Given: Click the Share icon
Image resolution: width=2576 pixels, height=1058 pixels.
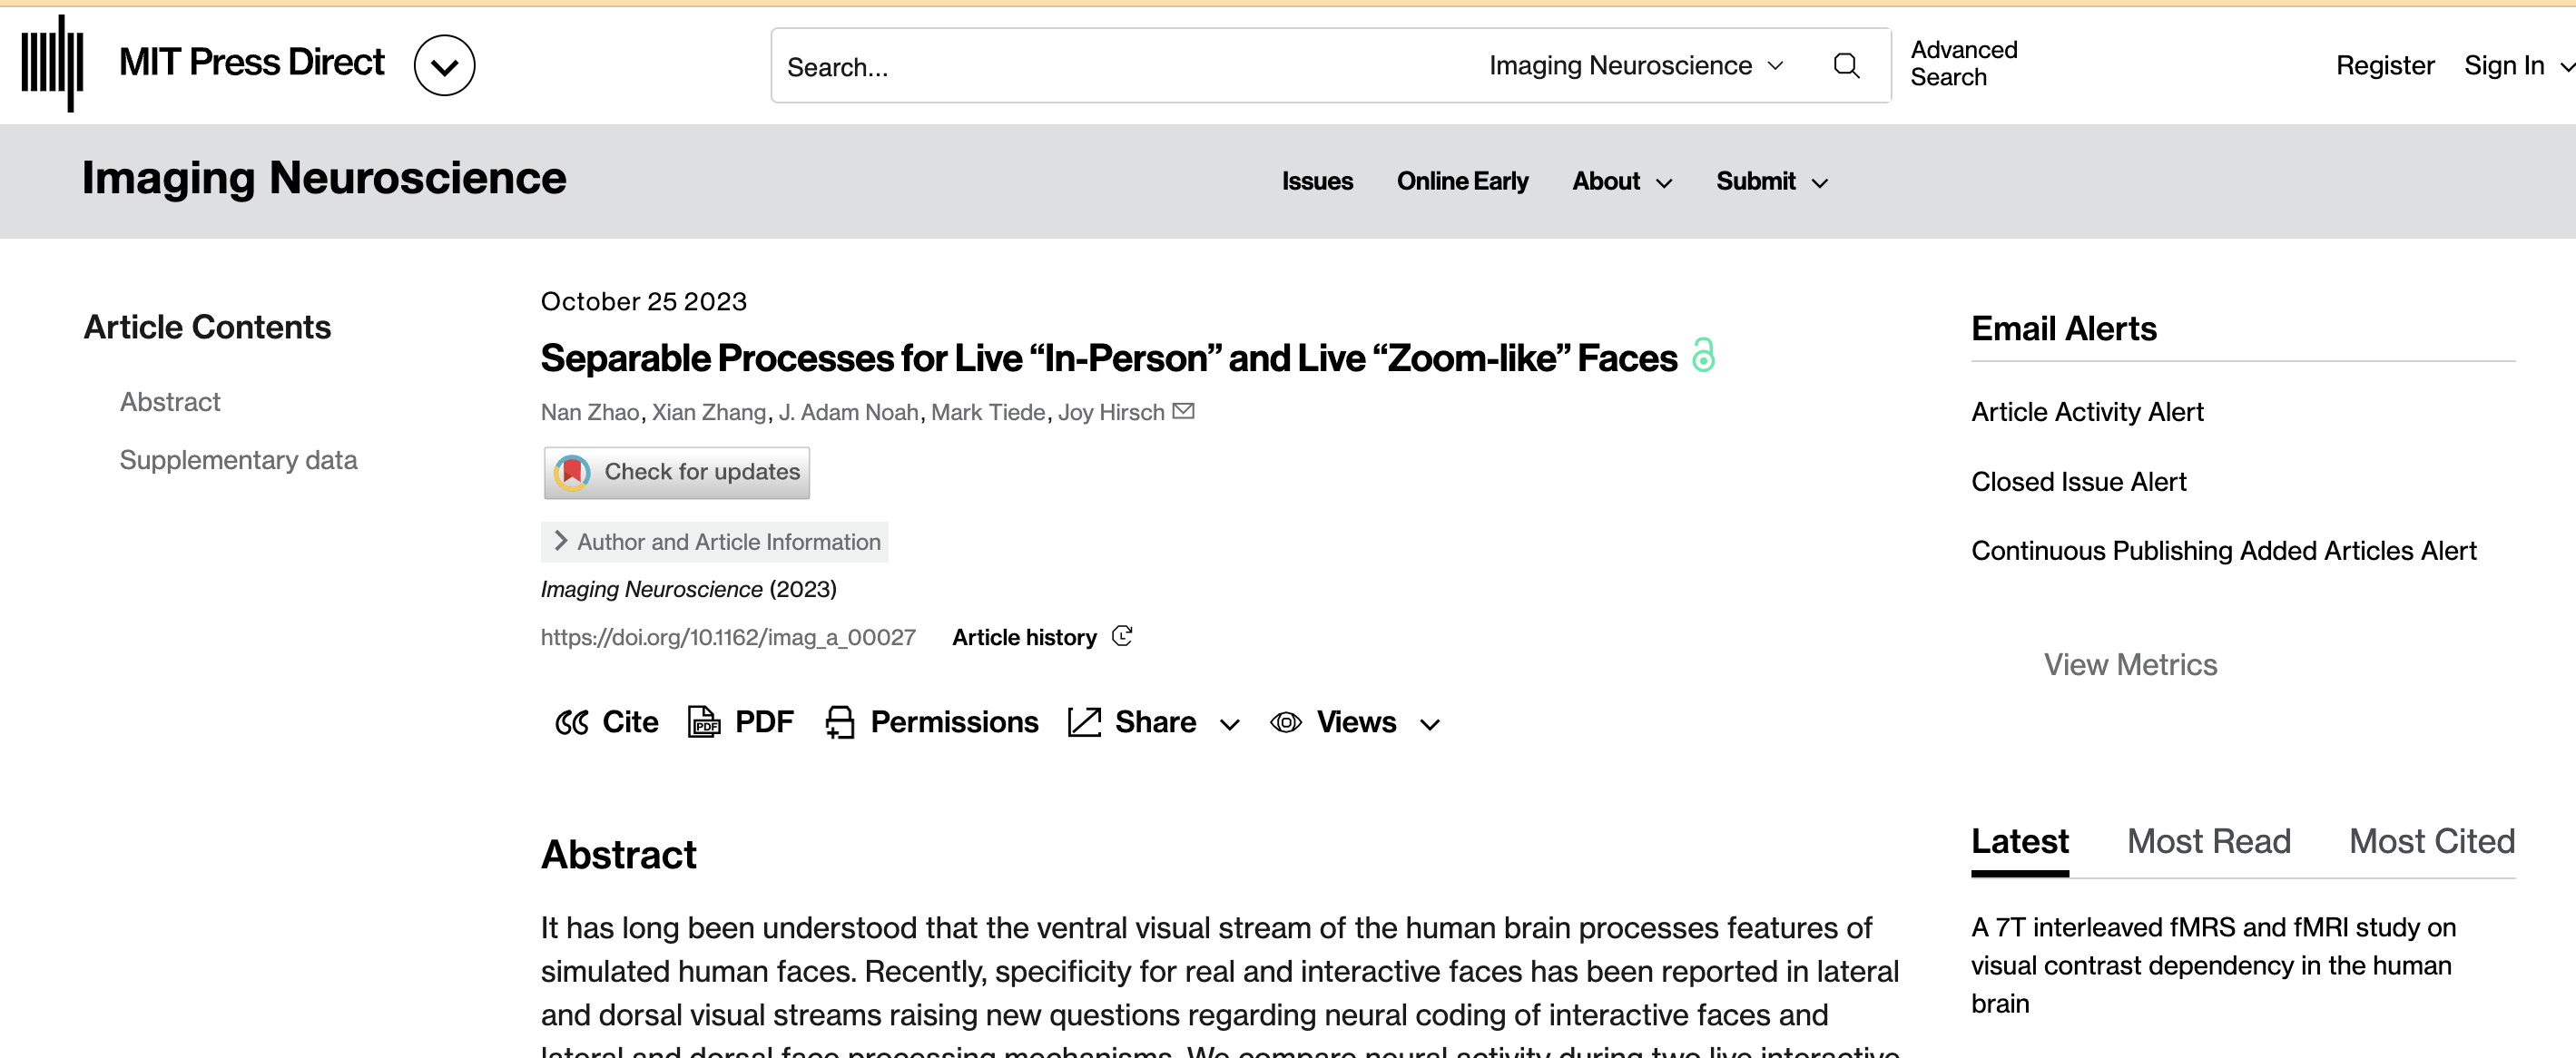Looking at the screenshot, I should coord(1084,722).
